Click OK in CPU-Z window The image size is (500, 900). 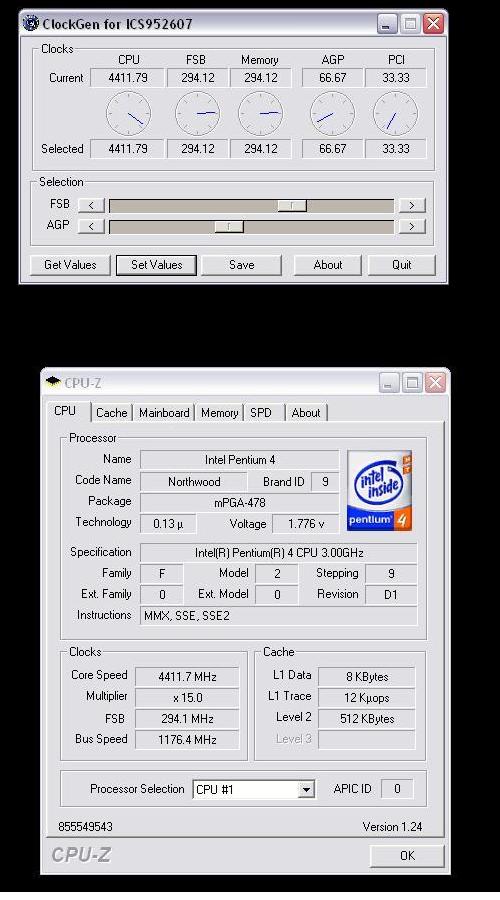[407, 856]
